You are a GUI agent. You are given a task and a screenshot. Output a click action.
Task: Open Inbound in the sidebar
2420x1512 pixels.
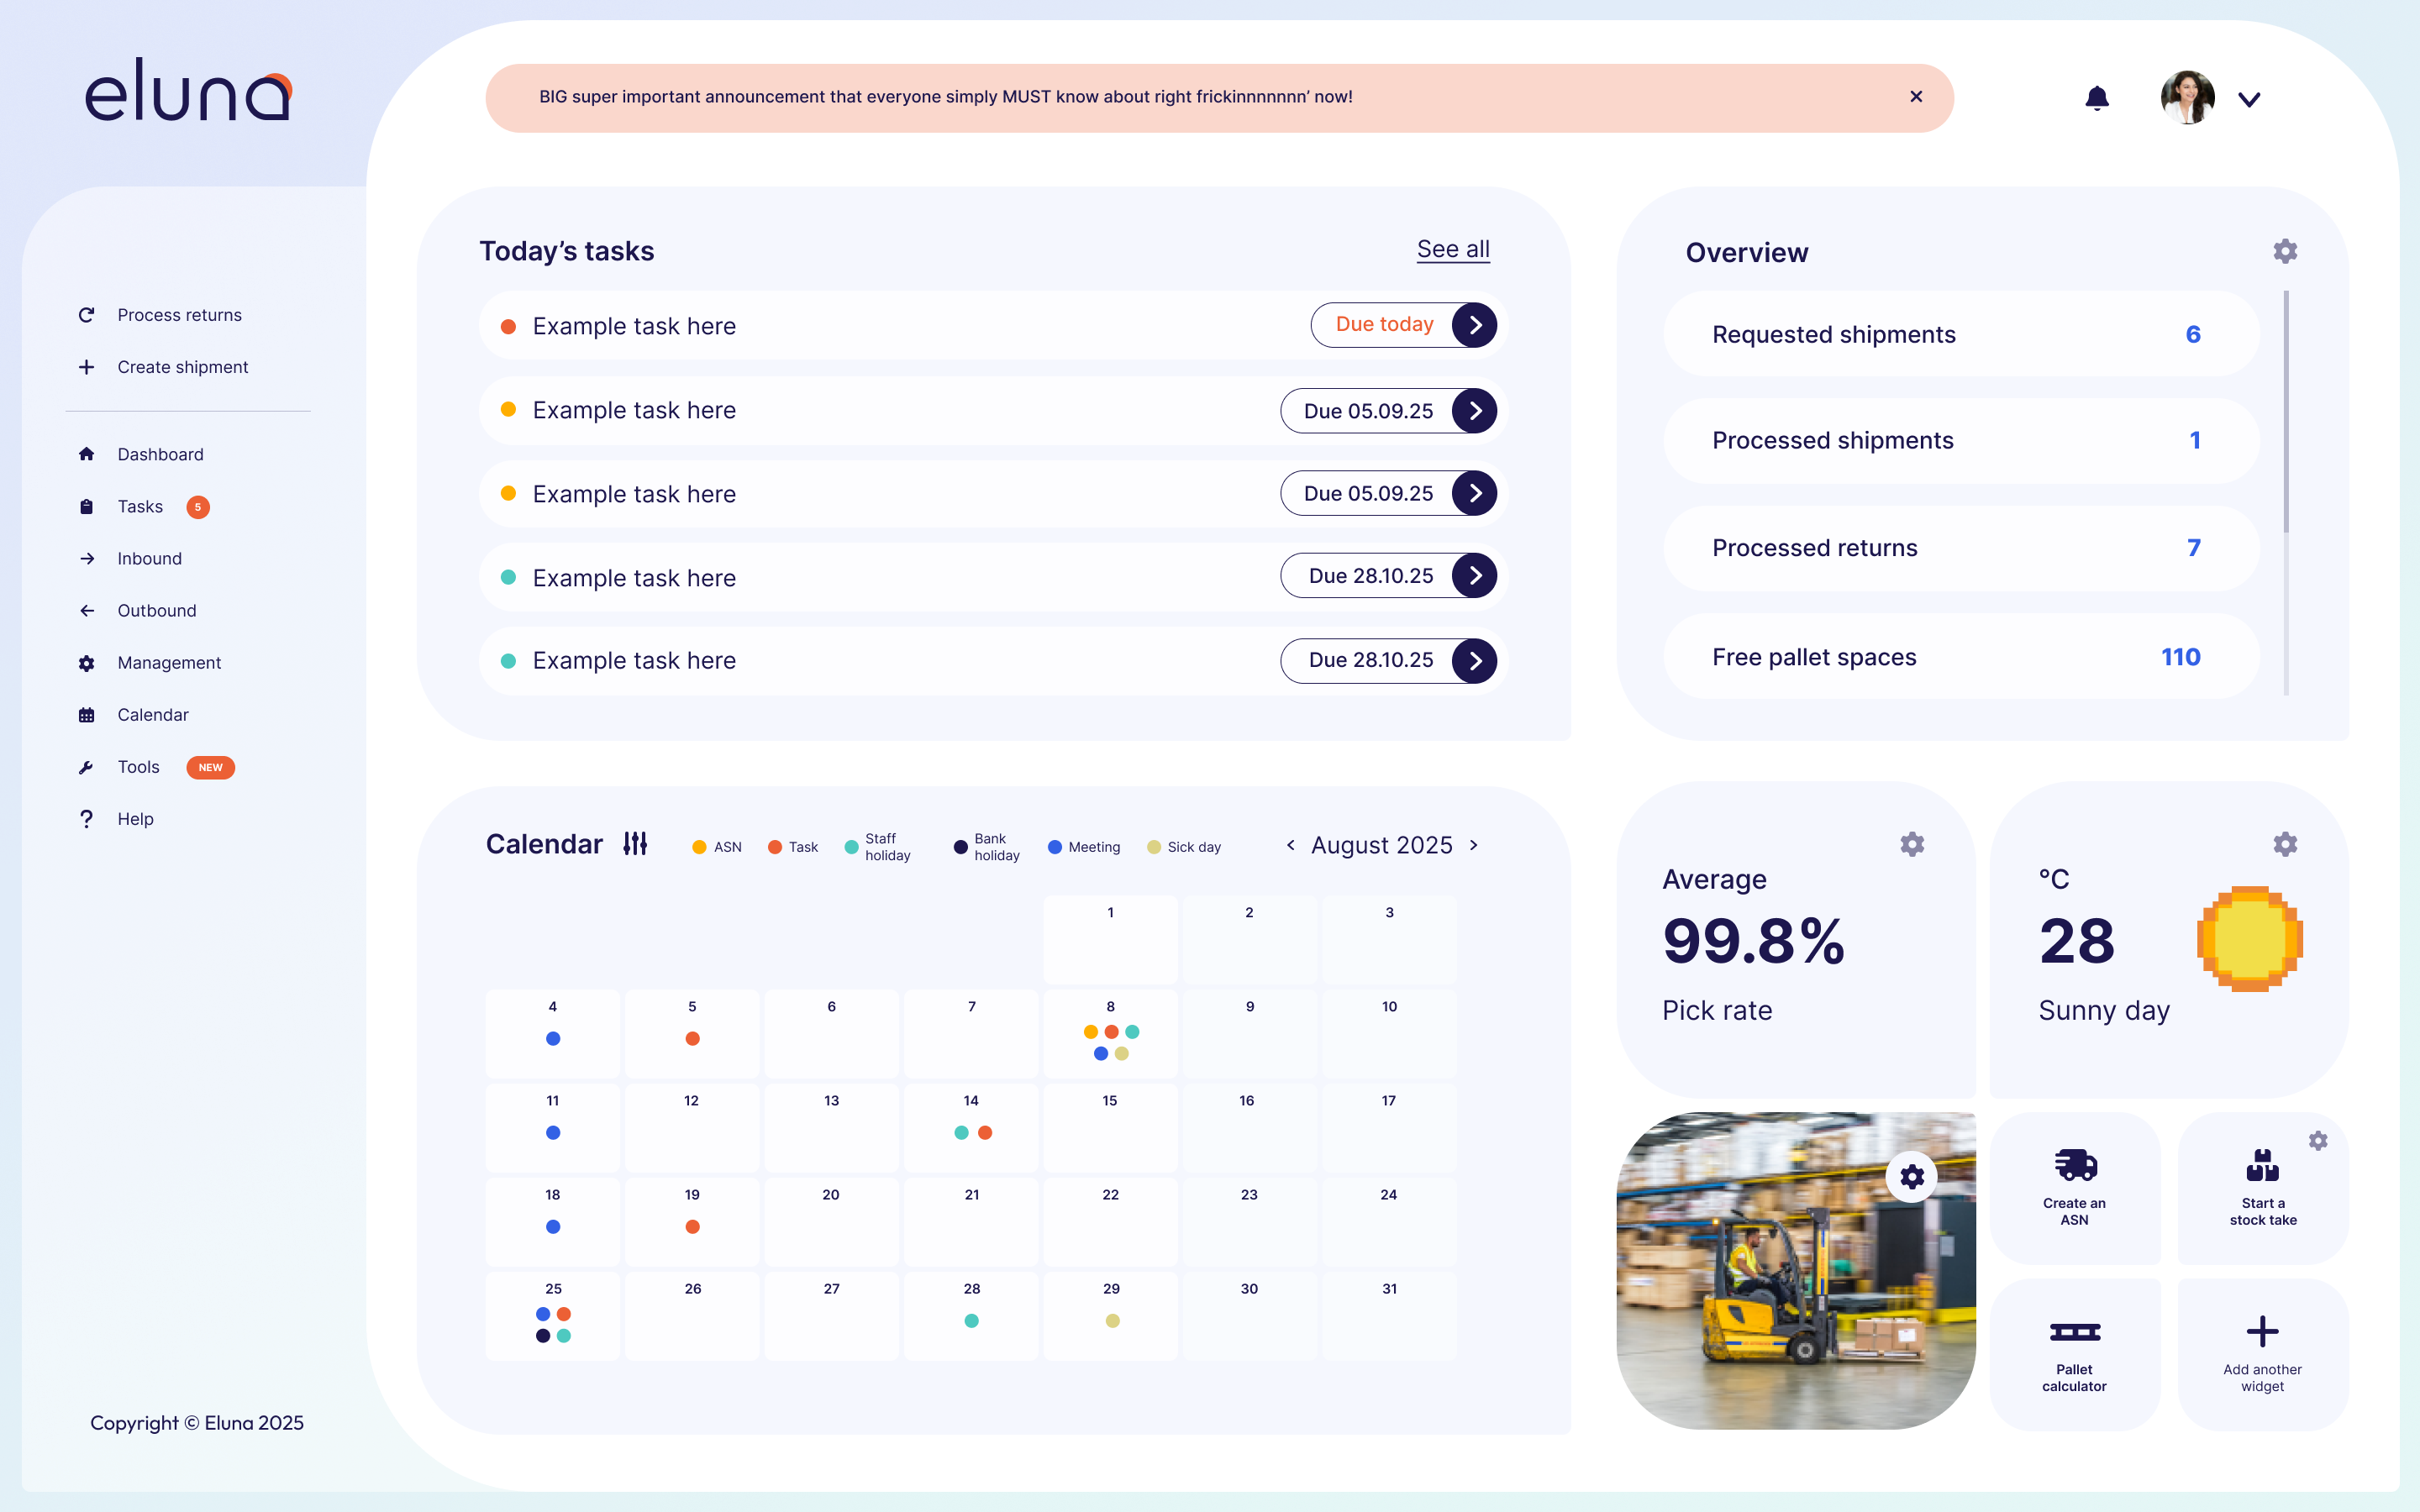149,558
